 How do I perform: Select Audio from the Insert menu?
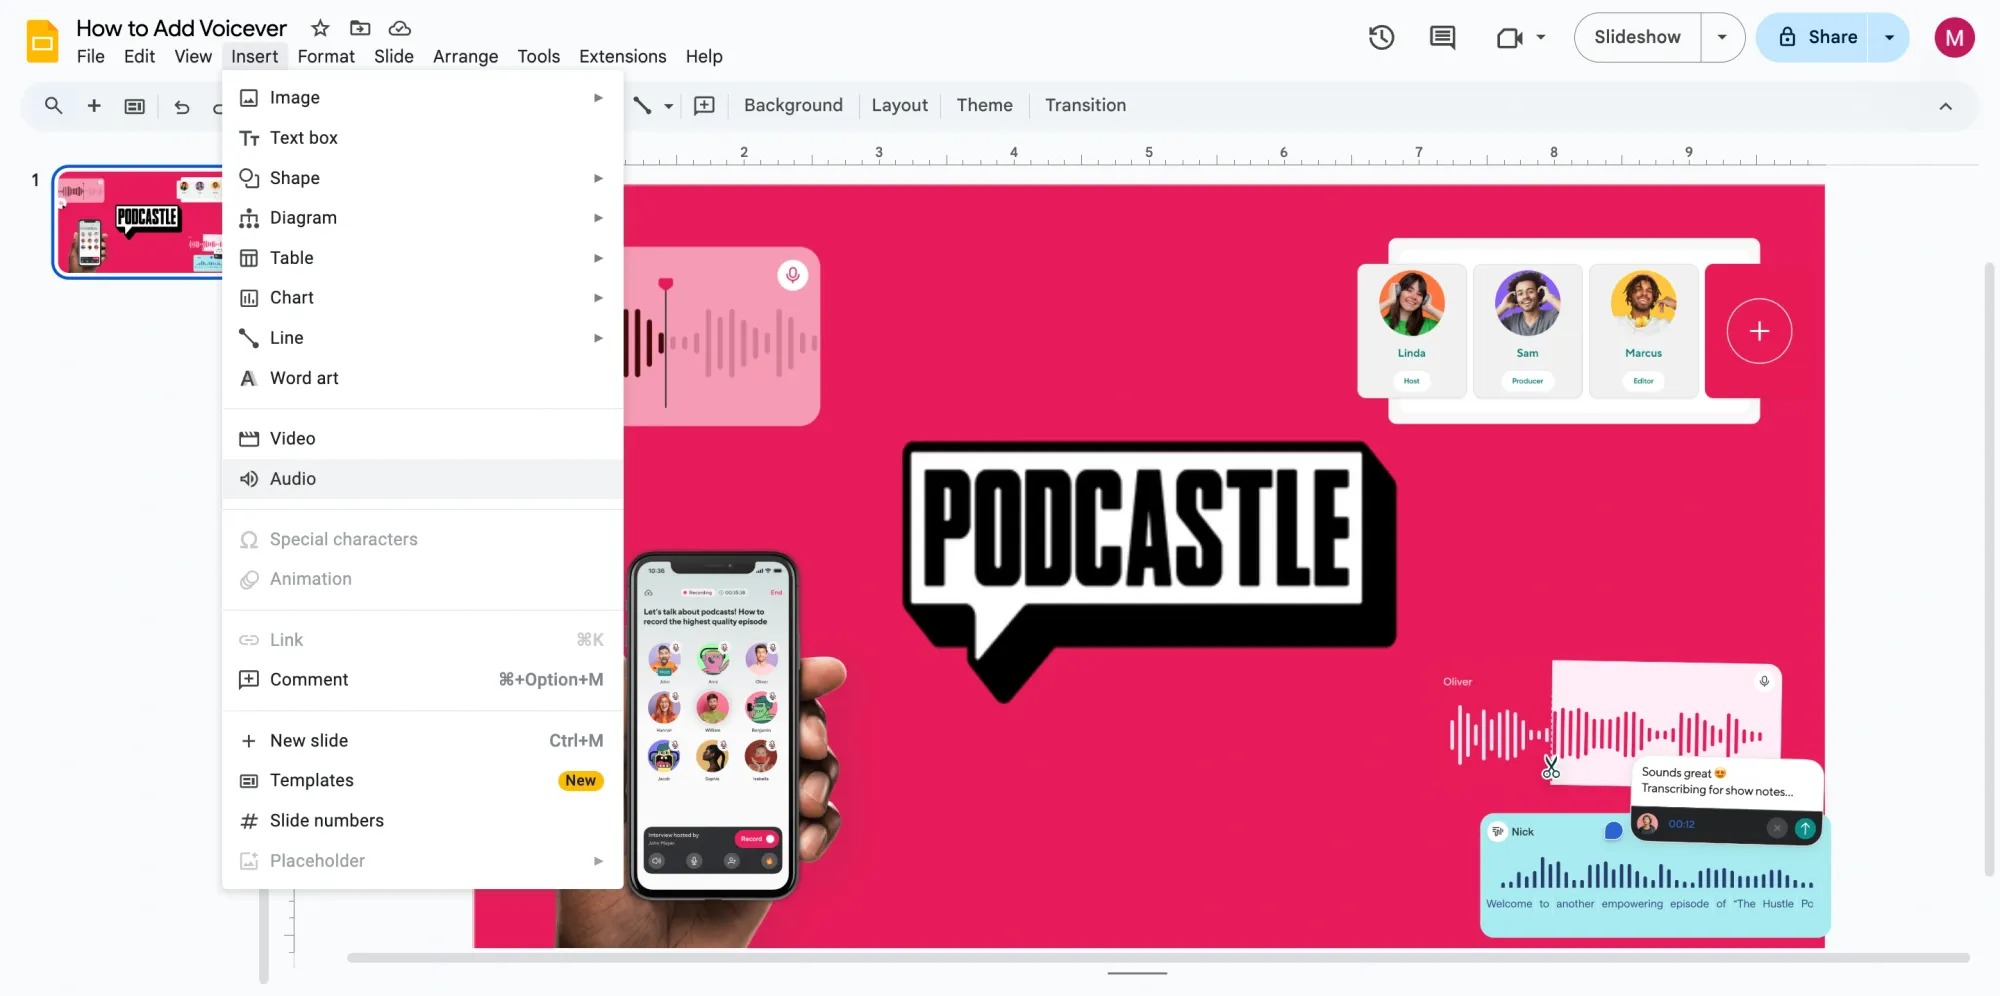292,479
